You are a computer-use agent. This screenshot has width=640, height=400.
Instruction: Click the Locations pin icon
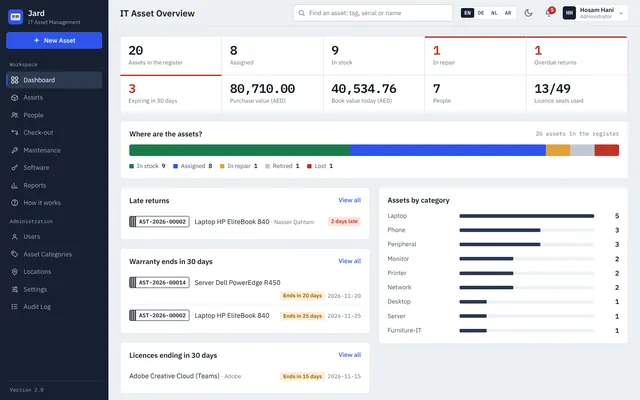coord(15,272)
